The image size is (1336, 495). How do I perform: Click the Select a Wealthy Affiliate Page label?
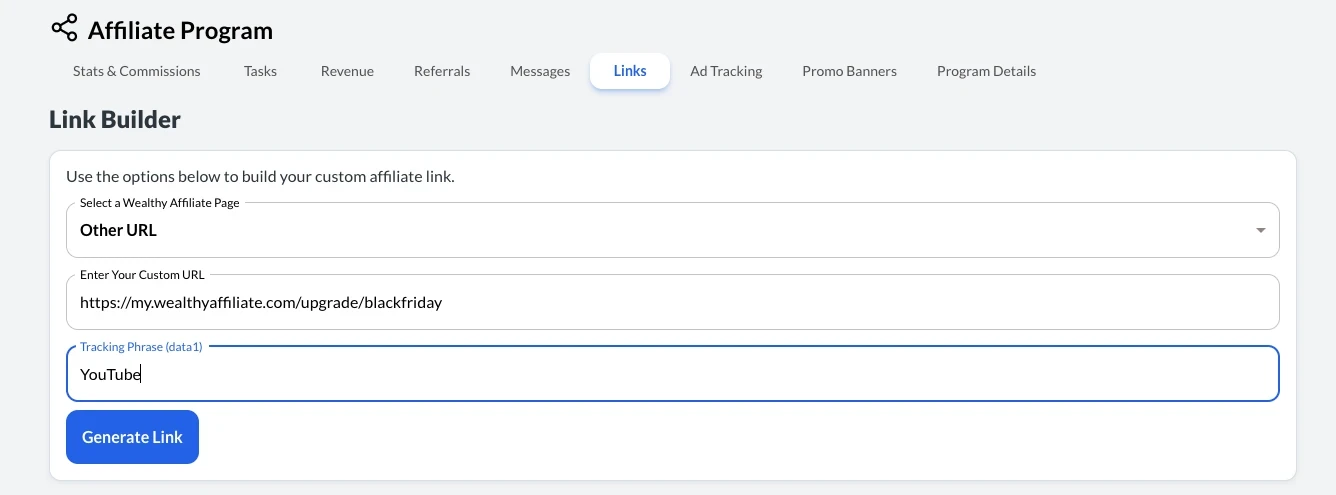[162, 203]
